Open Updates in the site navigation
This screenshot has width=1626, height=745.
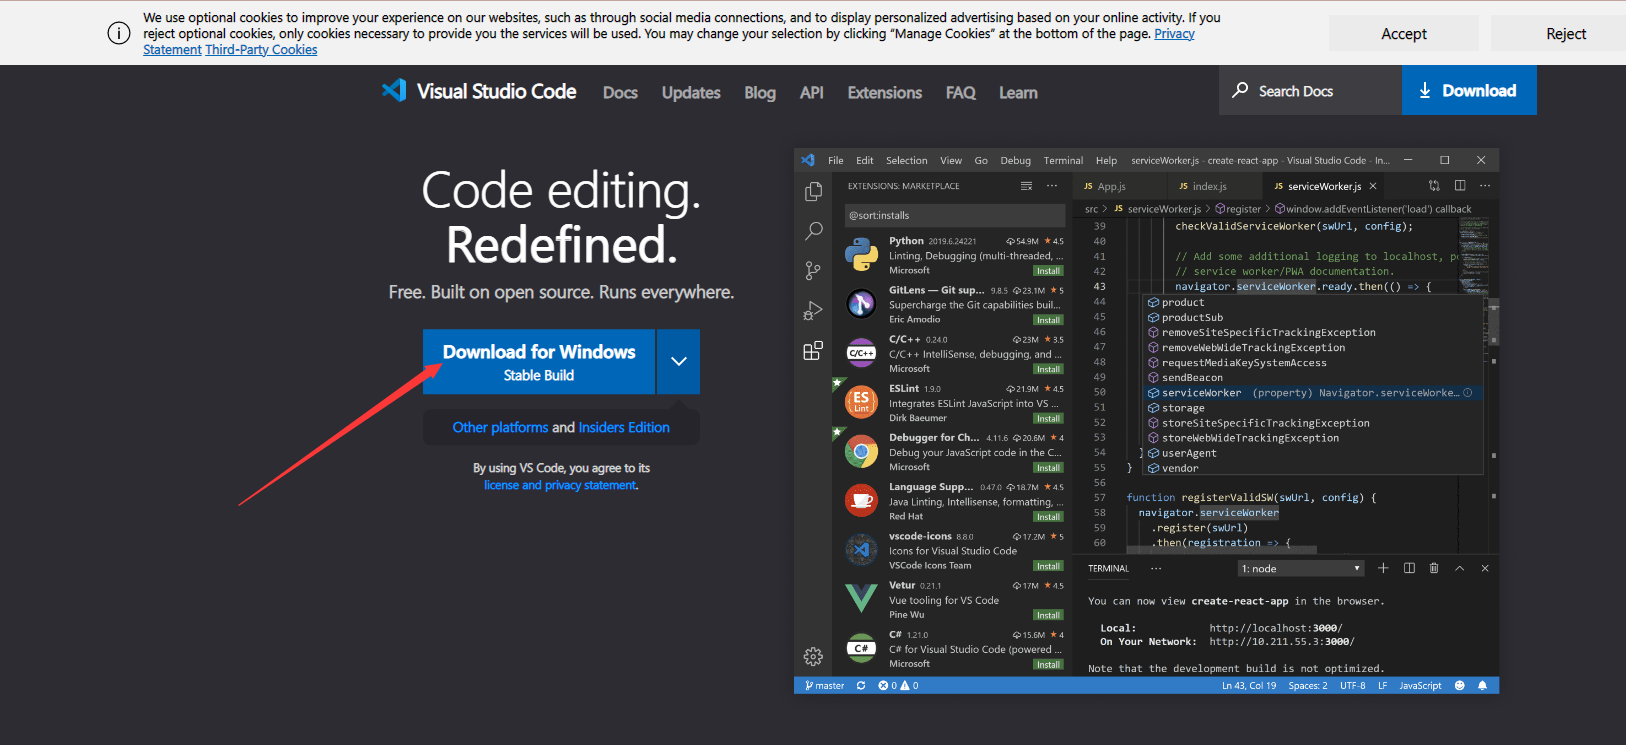click(691, 92)
